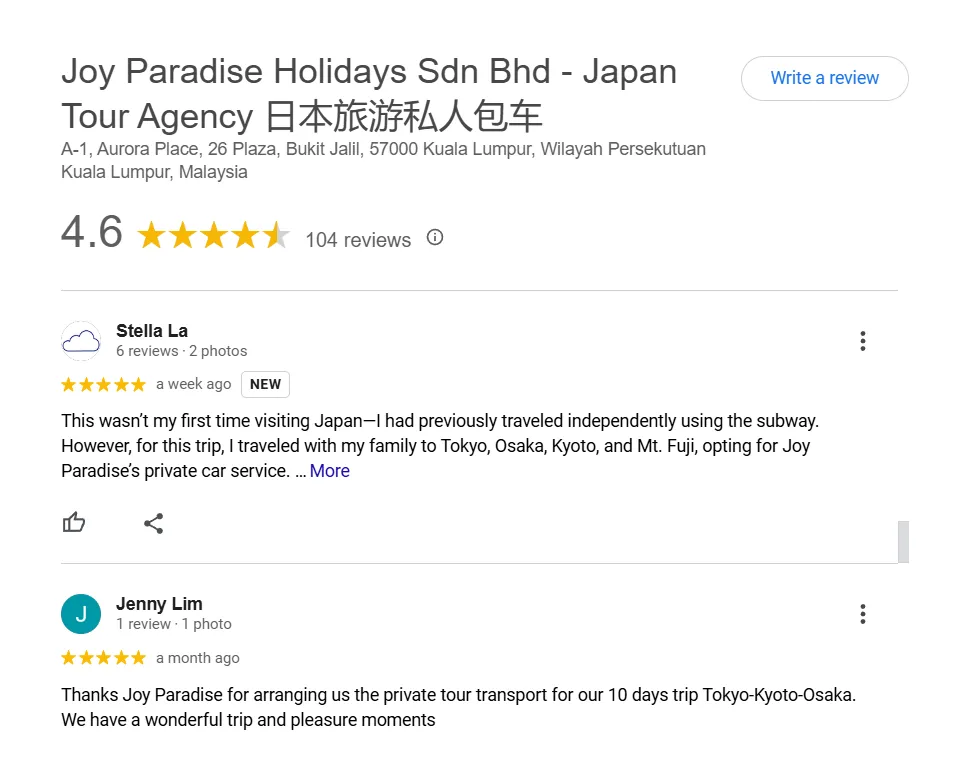Open Stella La's reviewer profile name
Viewport: 970px width, 779px height.
tap(152, 331)
